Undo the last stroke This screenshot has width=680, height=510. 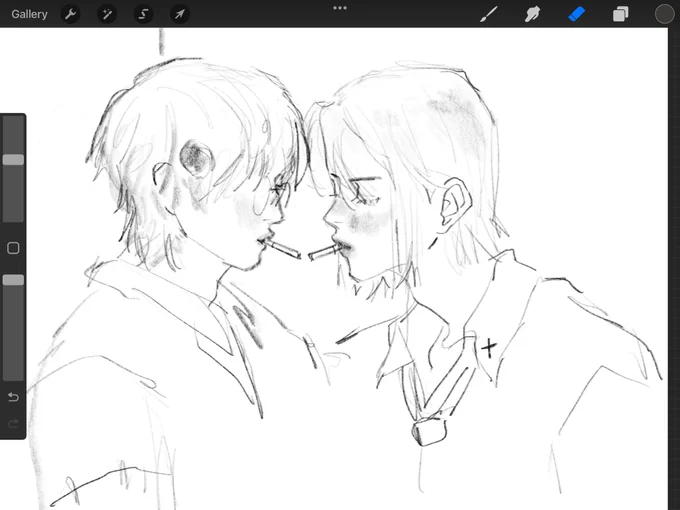click(x=13, y=397)
